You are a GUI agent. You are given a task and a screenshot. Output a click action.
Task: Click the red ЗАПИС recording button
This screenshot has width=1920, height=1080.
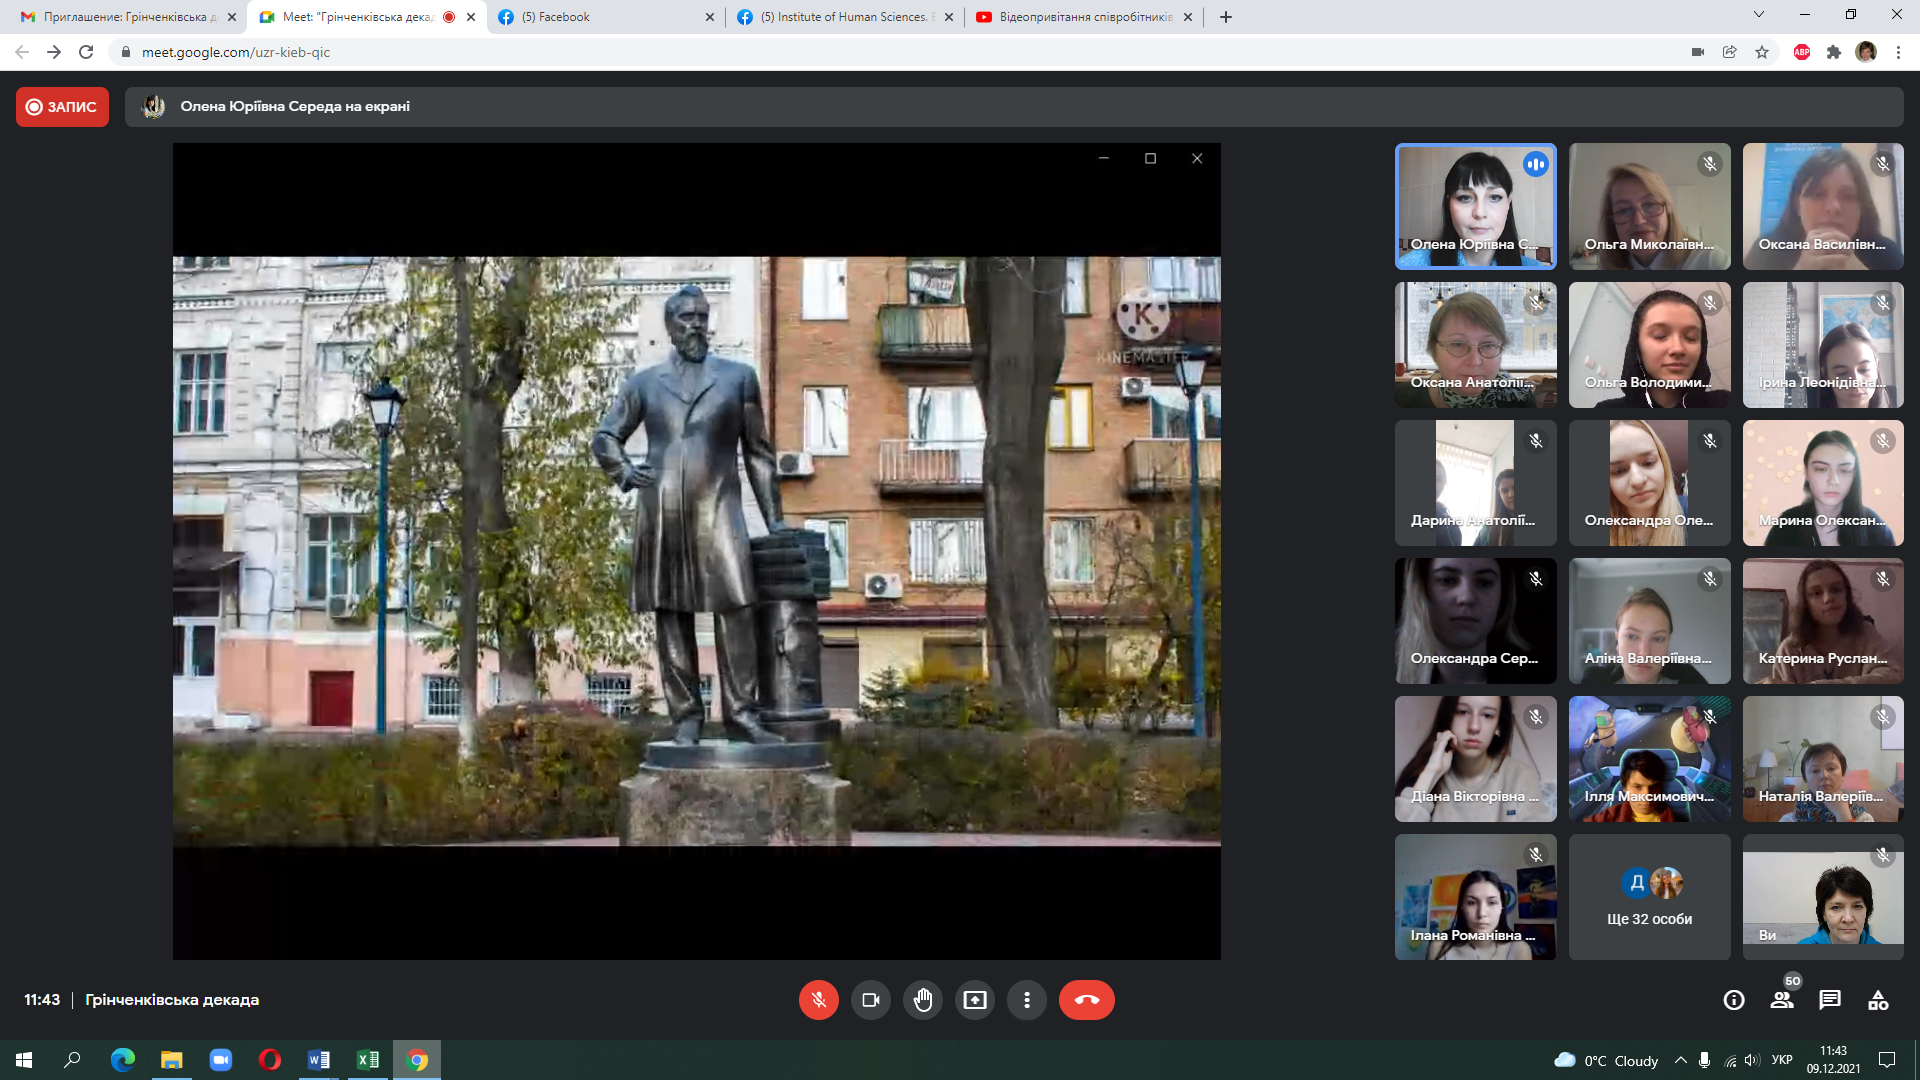[x=62, y=107]
